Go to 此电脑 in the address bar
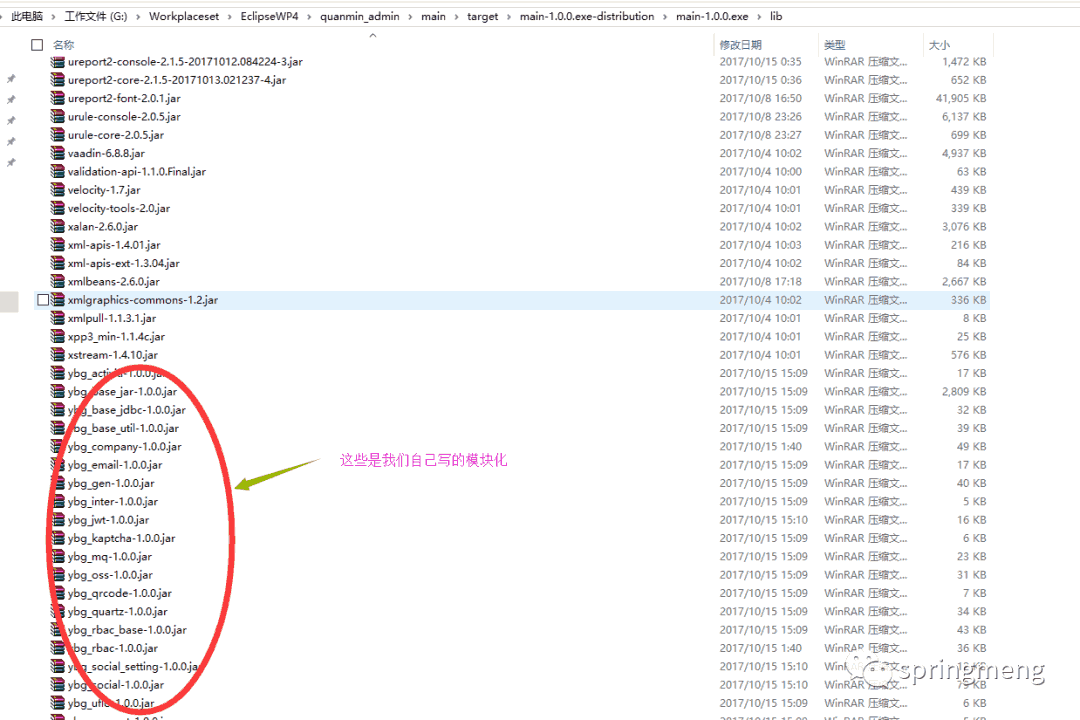 pos(27,17)
